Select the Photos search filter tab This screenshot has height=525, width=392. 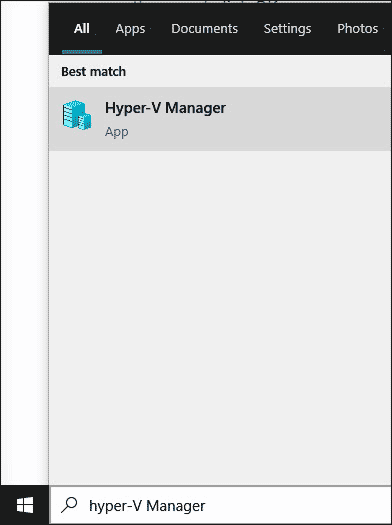tap(357, 28)
